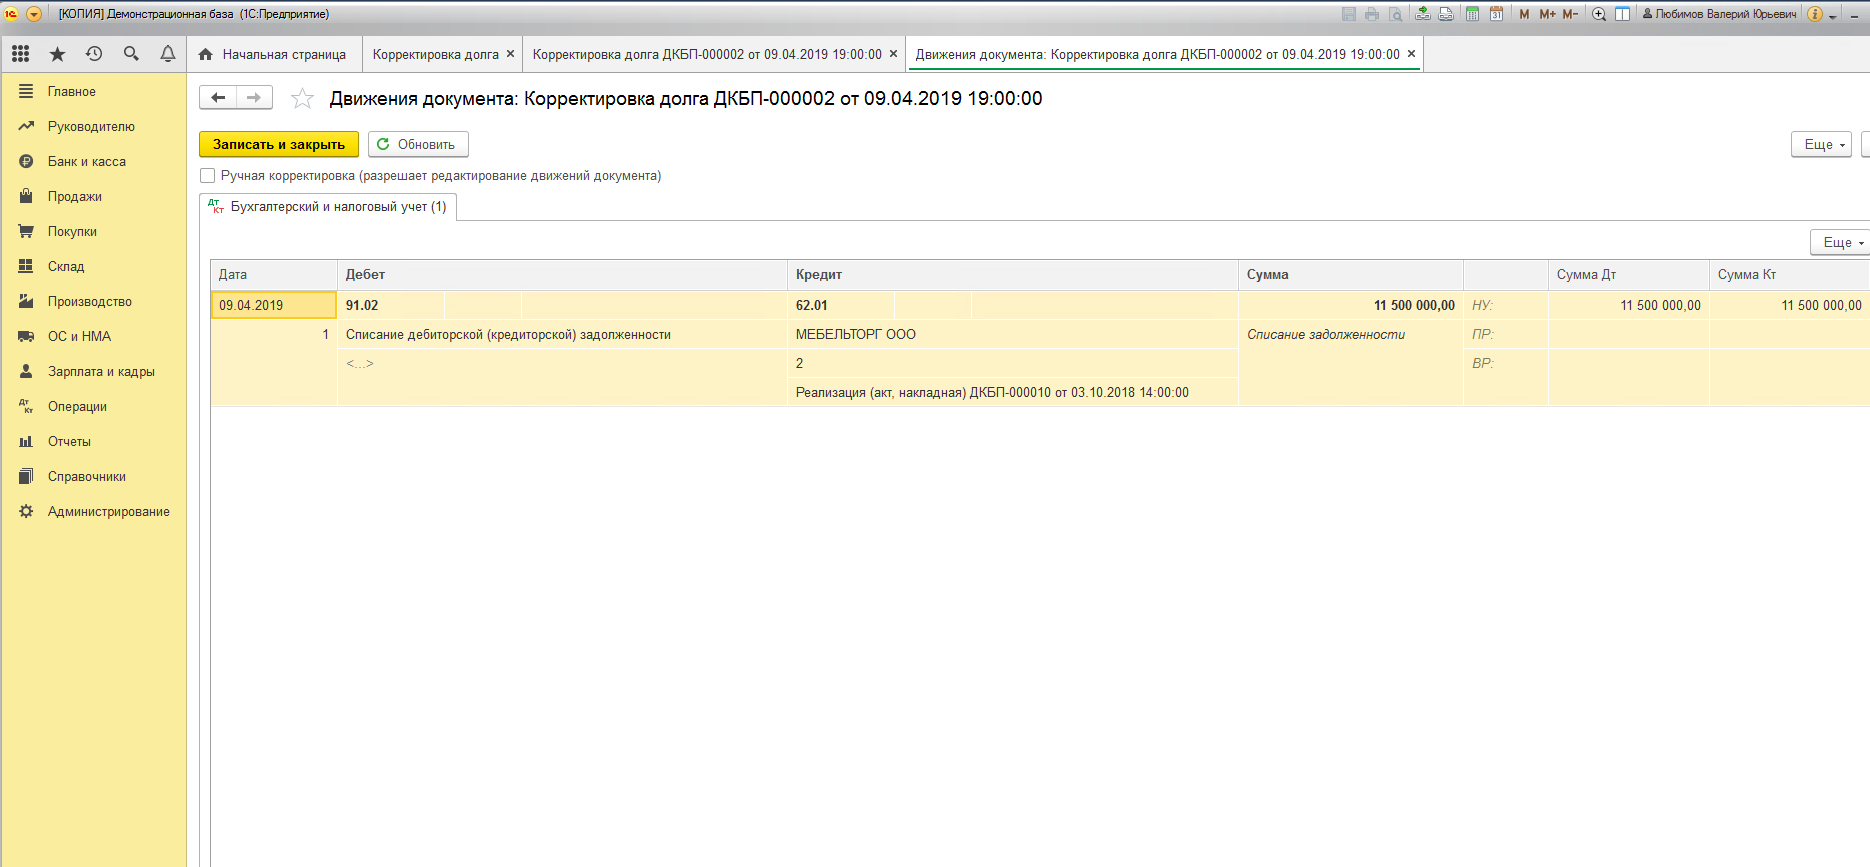The height and width of the screenshot is (867, 1870).
Task: Open Склад section
Action: click(93, 266)
